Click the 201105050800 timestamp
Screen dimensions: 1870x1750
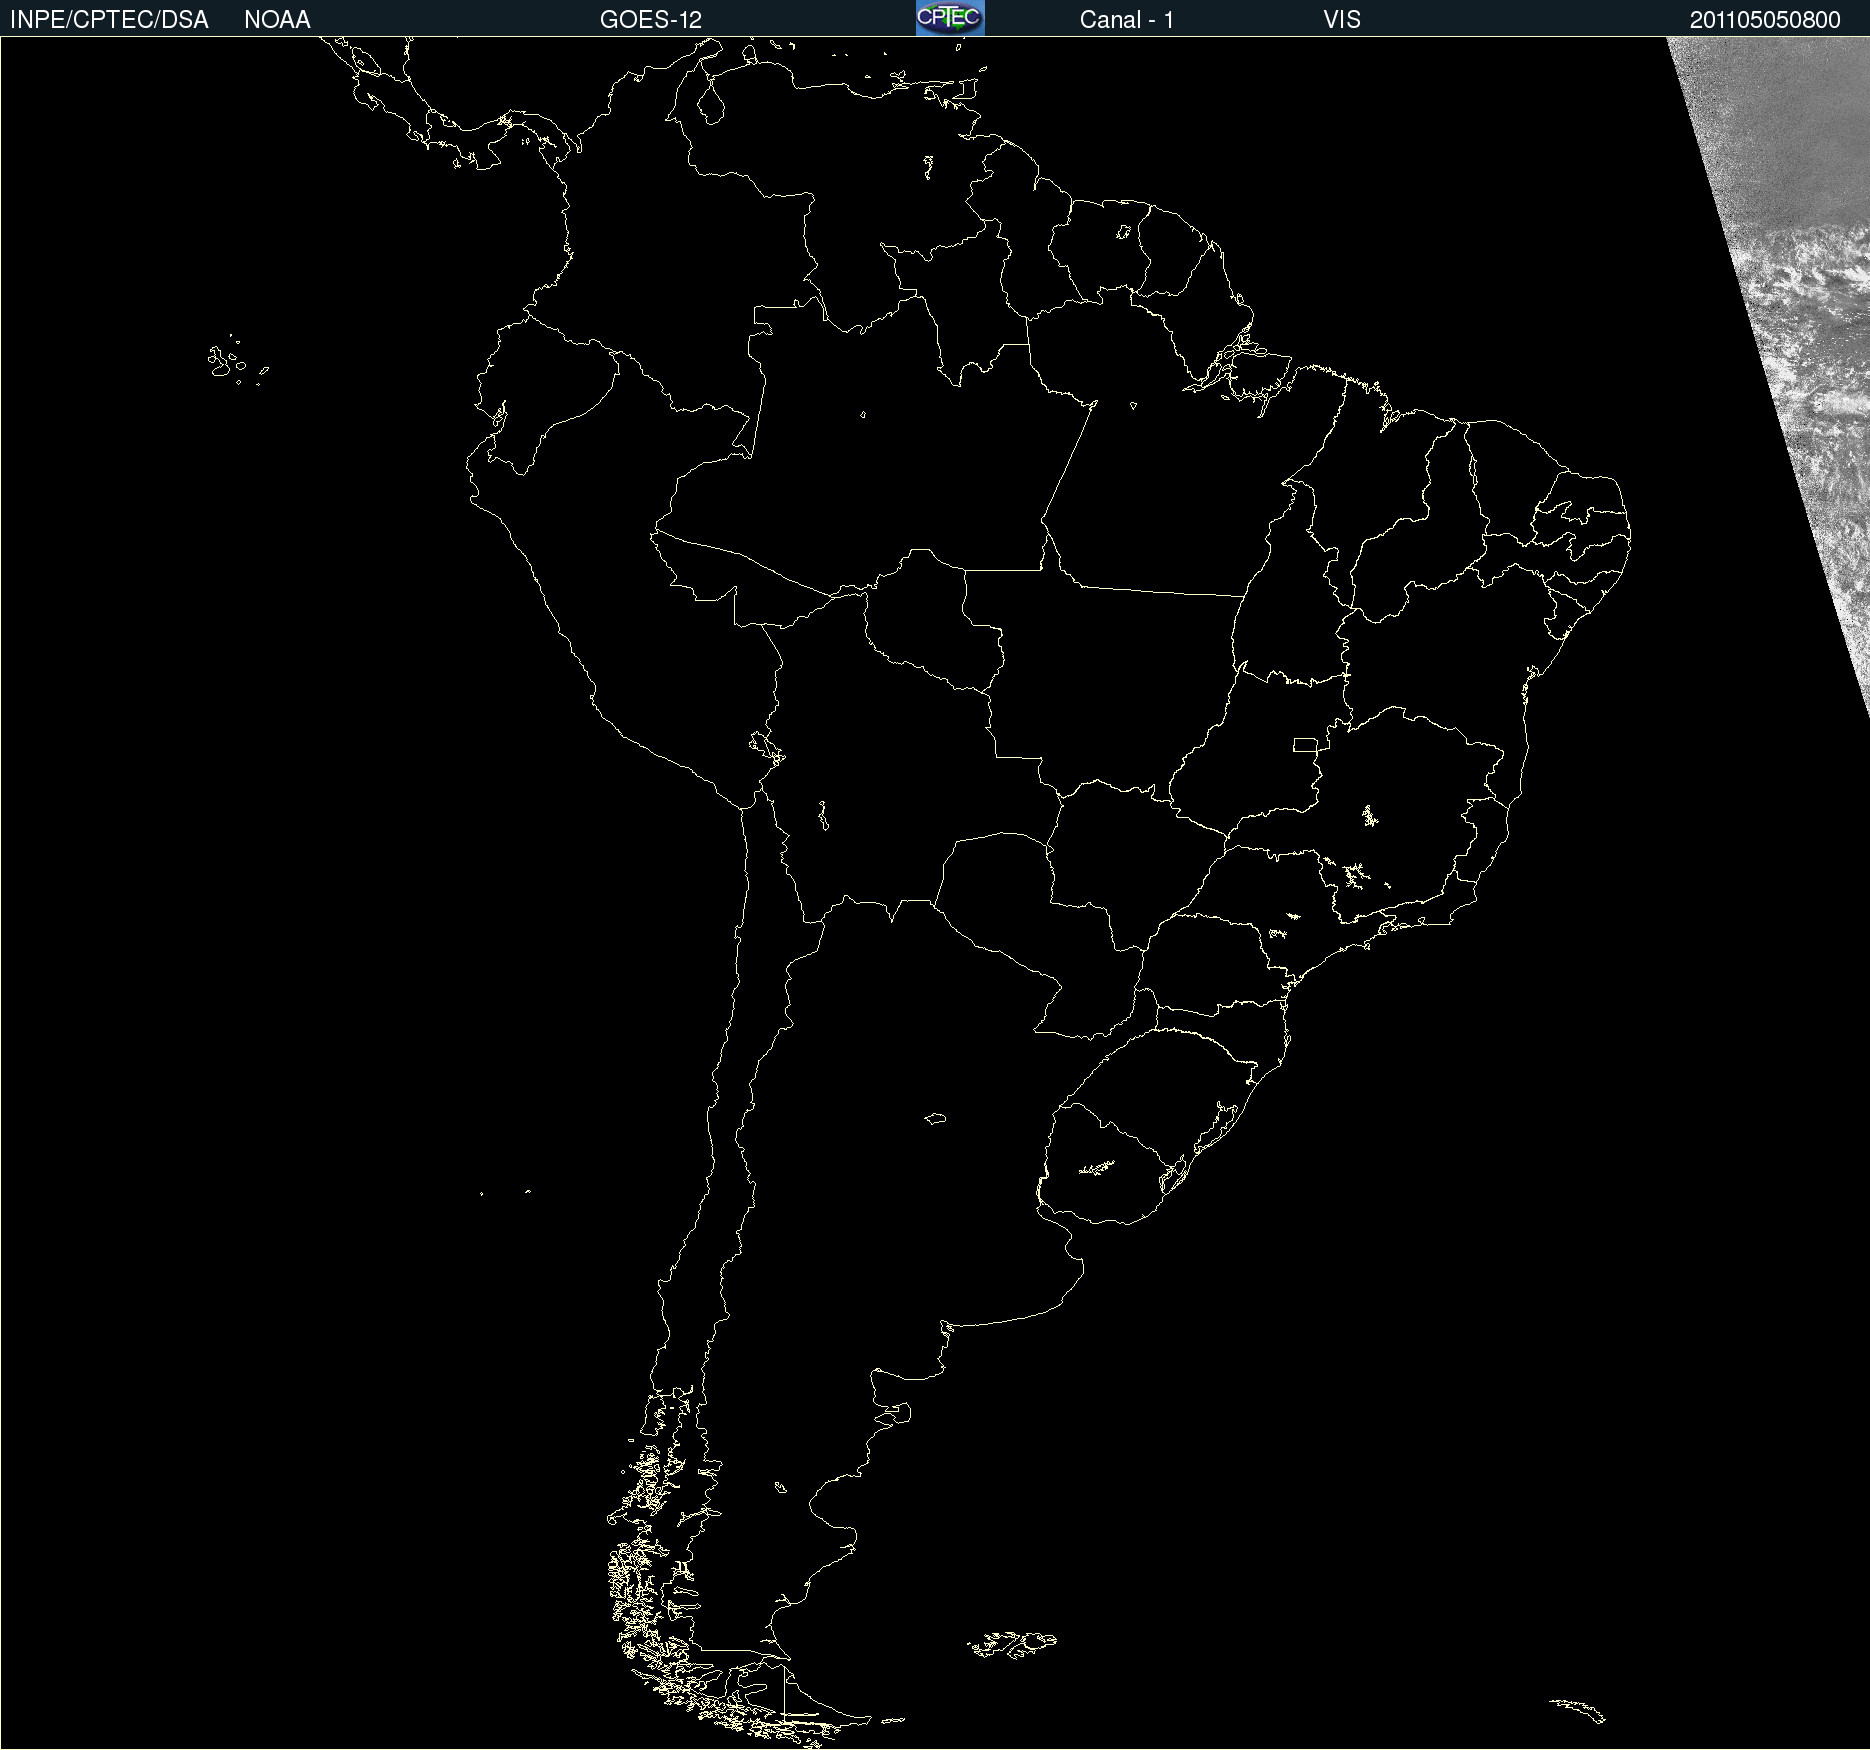[x=1765, y=20]
